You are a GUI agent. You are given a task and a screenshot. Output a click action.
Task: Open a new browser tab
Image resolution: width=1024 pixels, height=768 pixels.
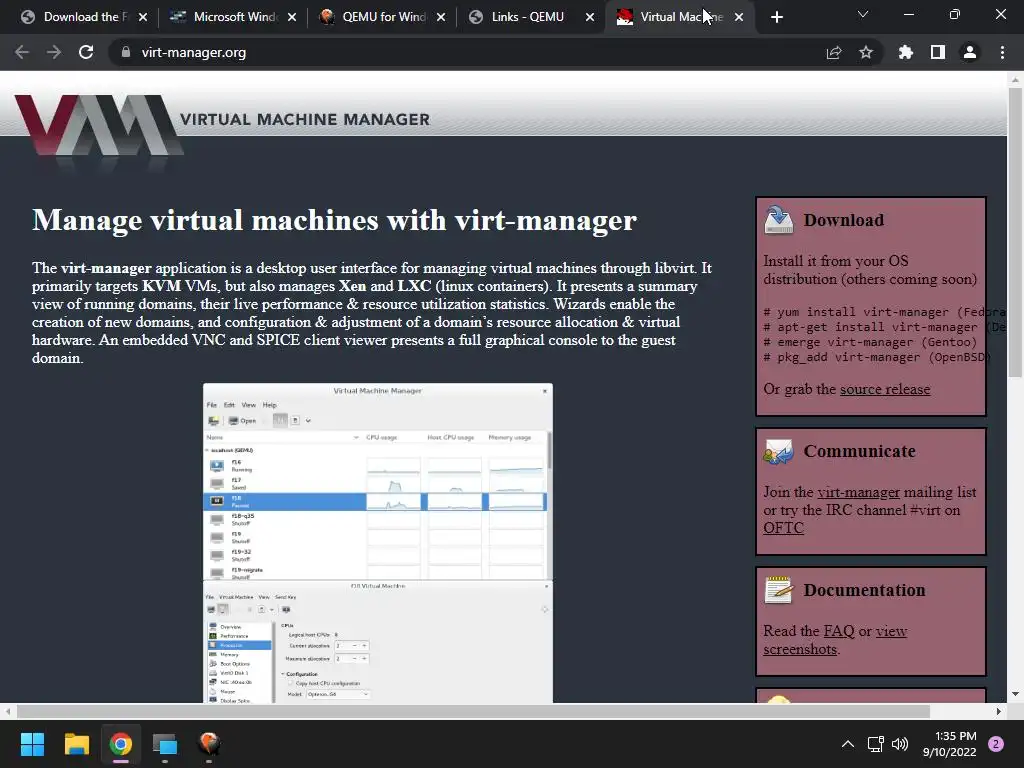[x=776, y=17]
